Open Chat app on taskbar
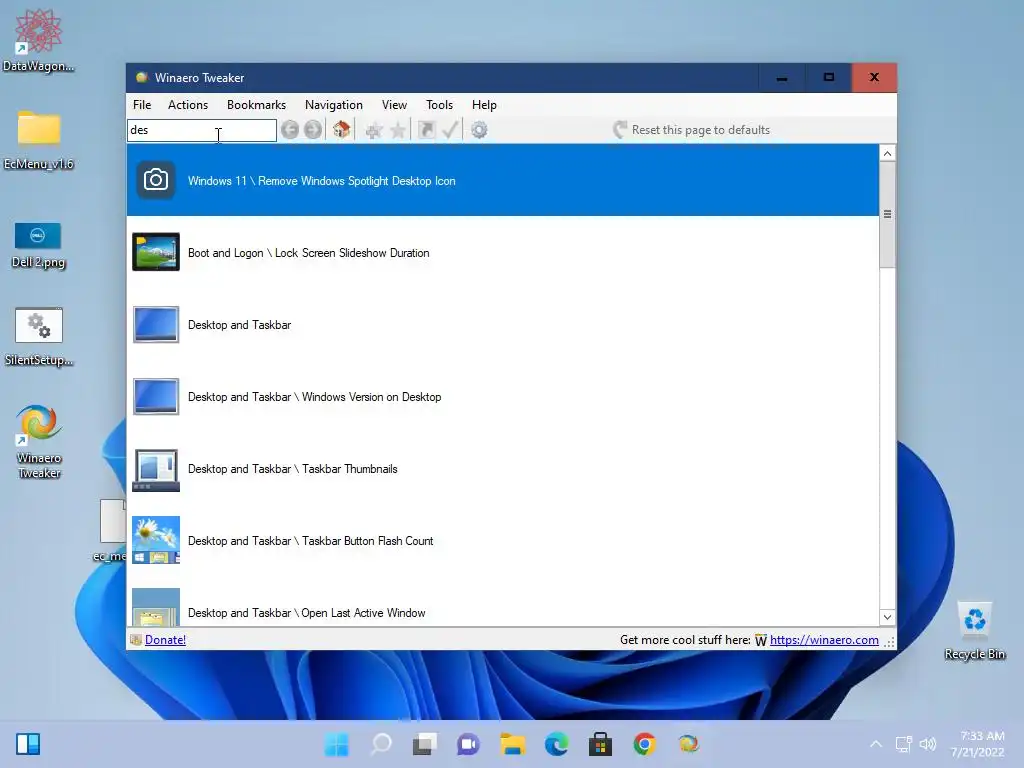The width and height of the screenshot is (1024, 768). [468, 744]
